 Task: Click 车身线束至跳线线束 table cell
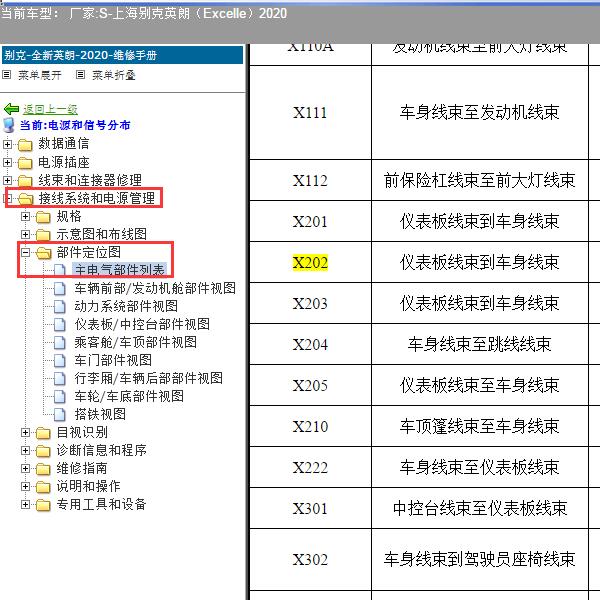click(x=479, y=344)
